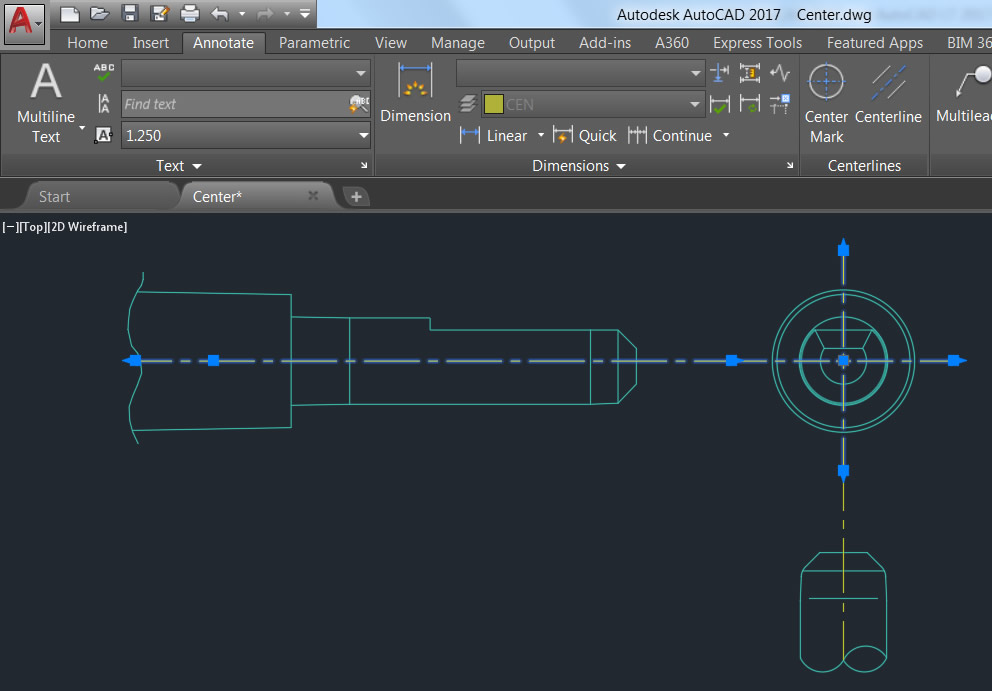
Task: Expand the dimension style dropdown
Action: [x=694, y=72]
